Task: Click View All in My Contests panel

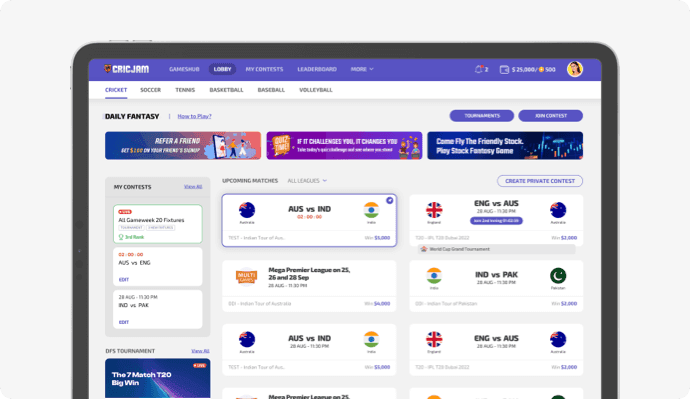Action: point(193,187)
